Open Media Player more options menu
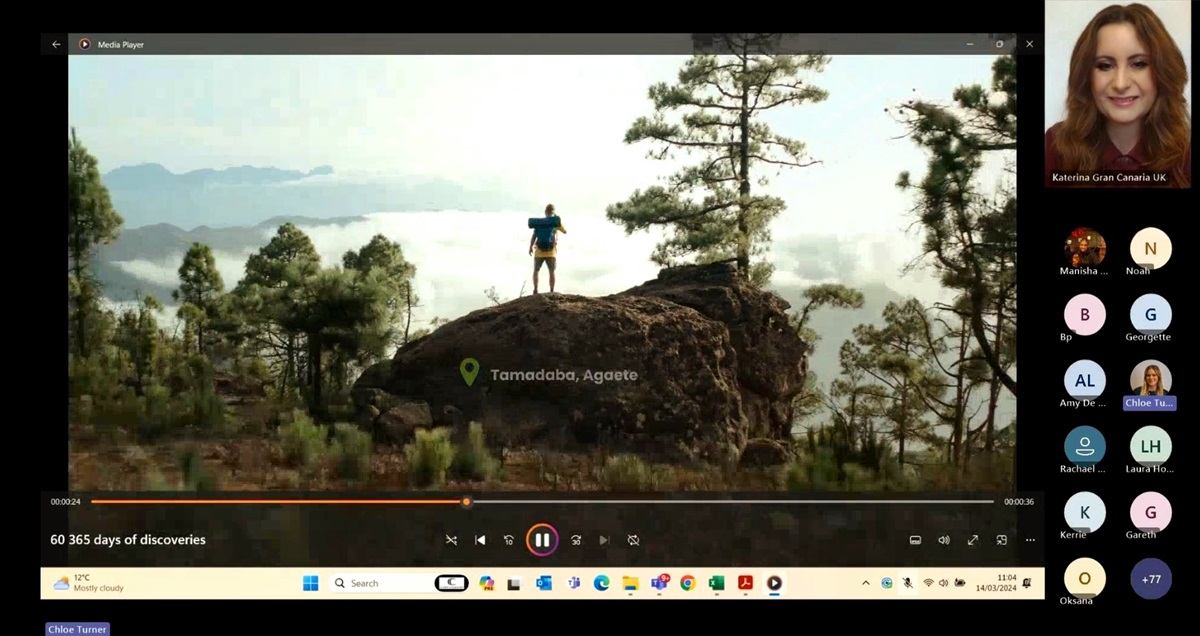The height and width of the screenshot is (636, 1200). click(x=1030, y=540)
